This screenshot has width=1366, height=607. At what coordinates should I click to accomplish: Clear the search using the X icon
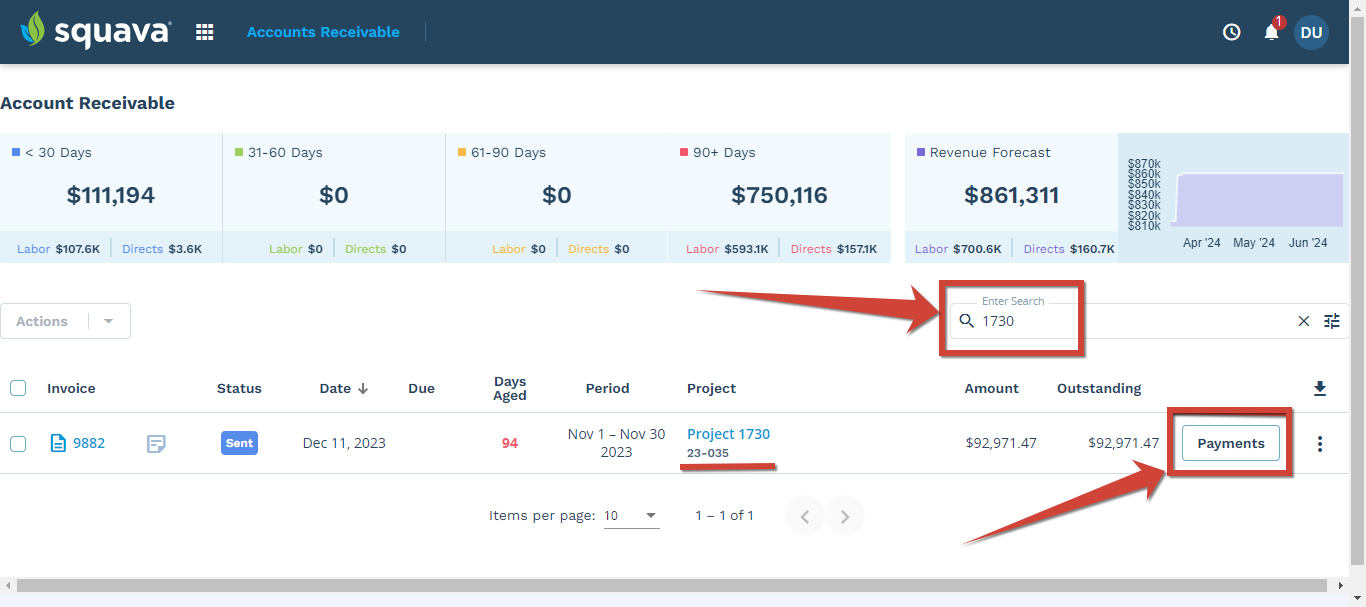1303,321
